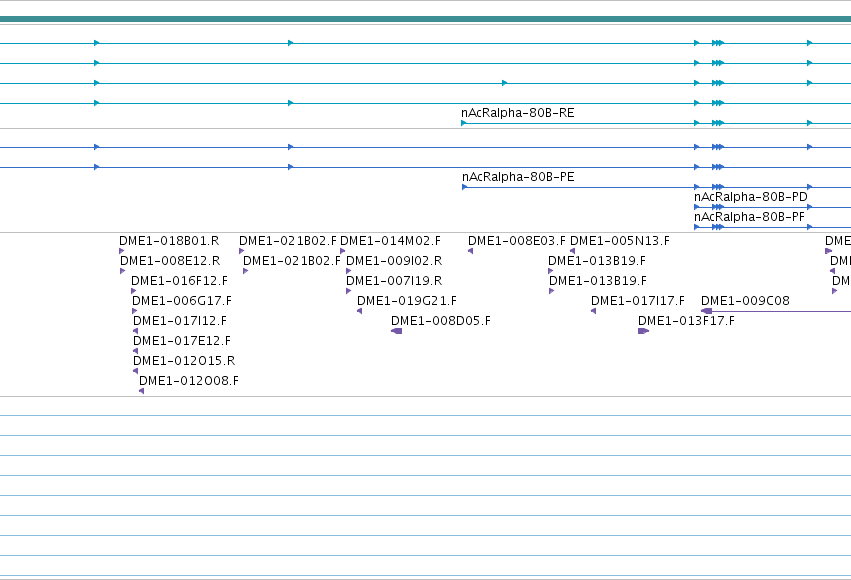Select the nAcRalpha-80B-RE transcript label
851x580 pixels.
(x=517, y=113)
